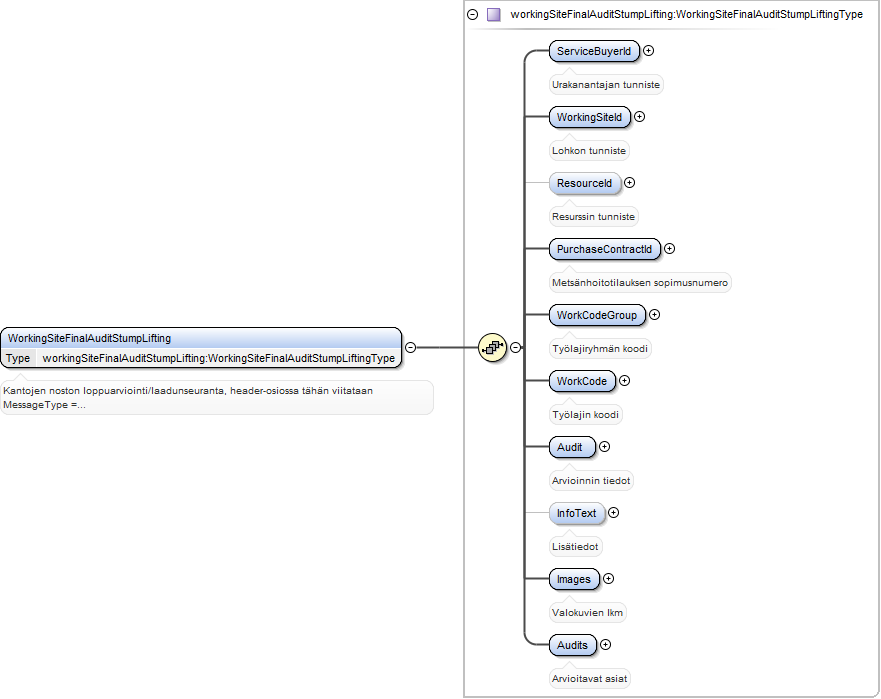The image size is (881, 699).
Task: Expand the Images element
Action: pos(608,579)
